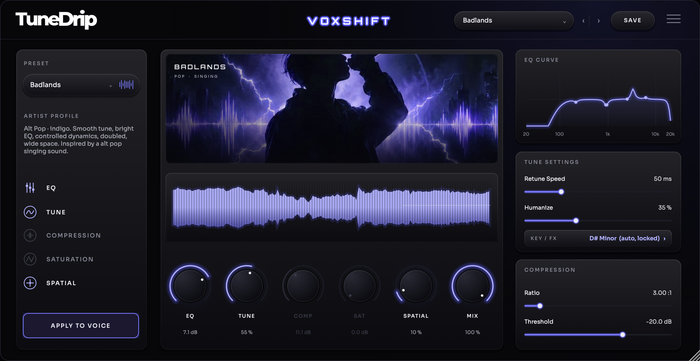The width and height of the screenshot is (700, 361).
Task: Click the Humanize value 35 %
Action: [x=664, y=207]
